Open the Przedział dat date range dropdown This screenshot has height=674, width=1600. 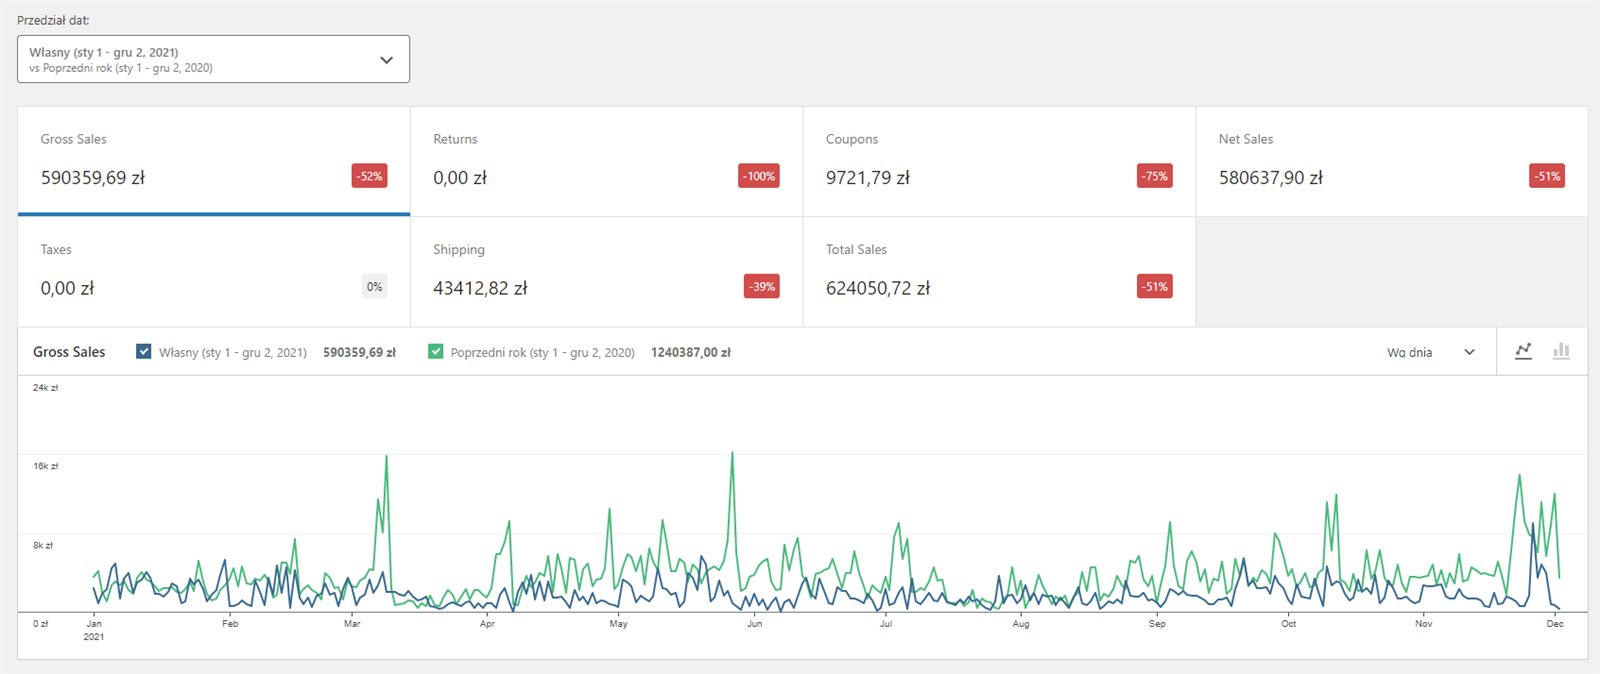point(213,60)
